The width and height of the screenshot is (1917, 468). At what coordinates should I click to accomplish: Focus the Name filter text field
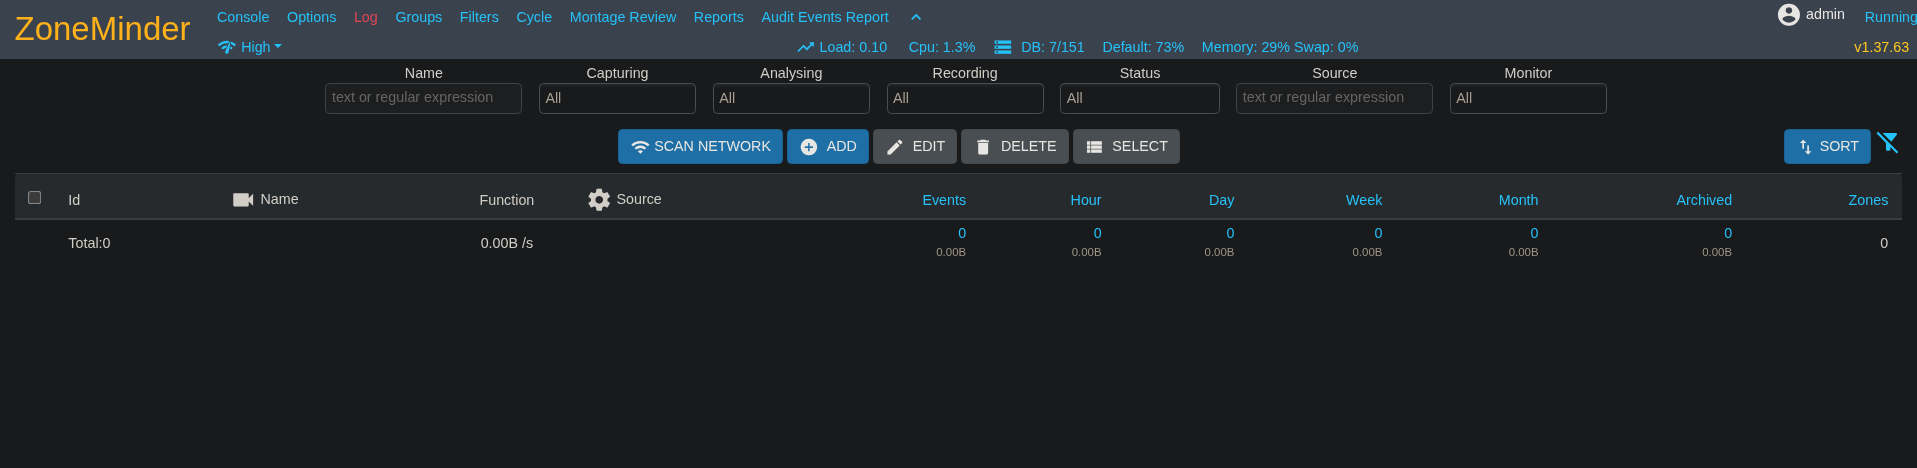(423, 98)
